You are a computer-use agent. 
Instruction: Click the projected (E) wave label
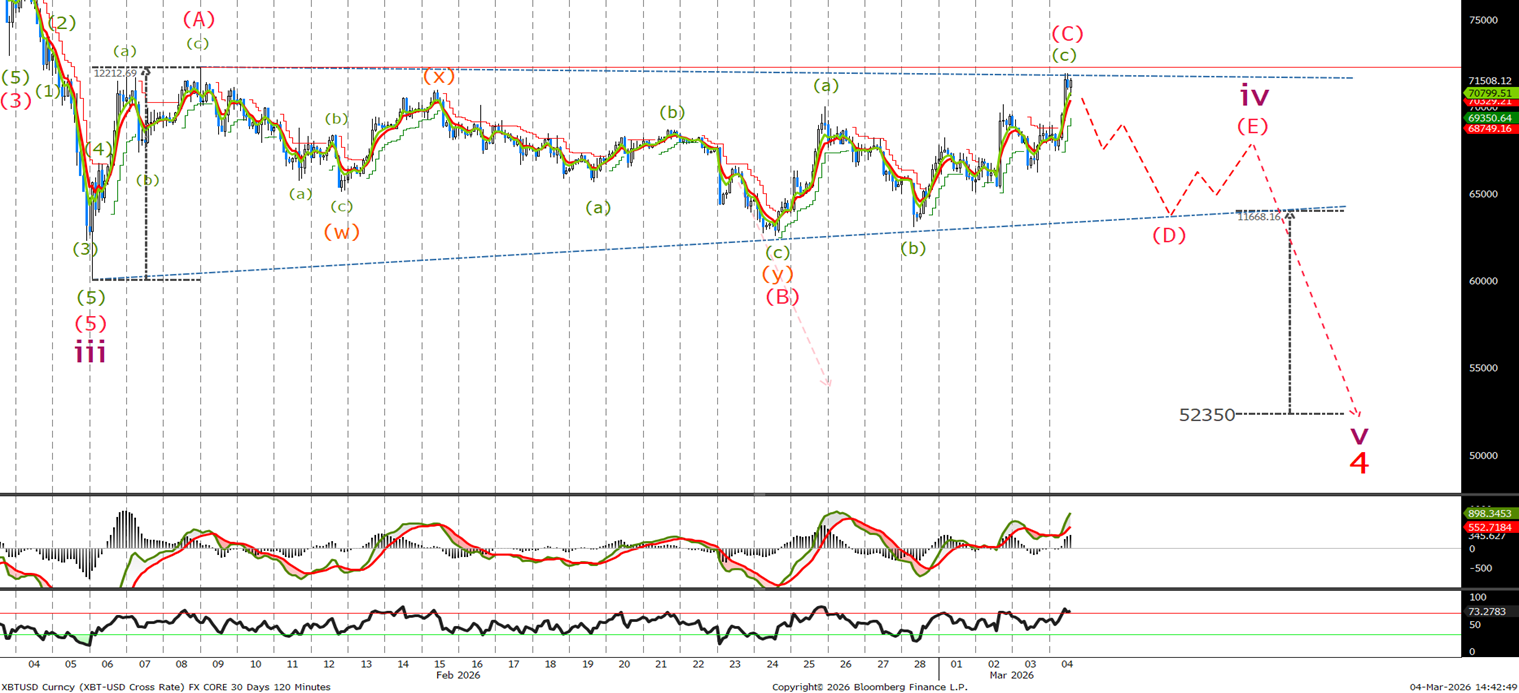(x=1252, y=127)
